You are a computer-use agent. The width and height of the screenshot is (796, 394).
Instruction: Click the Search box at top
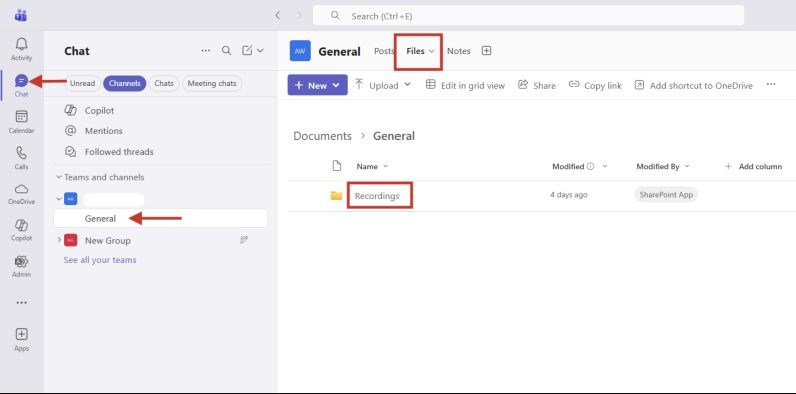click(528, 16)
